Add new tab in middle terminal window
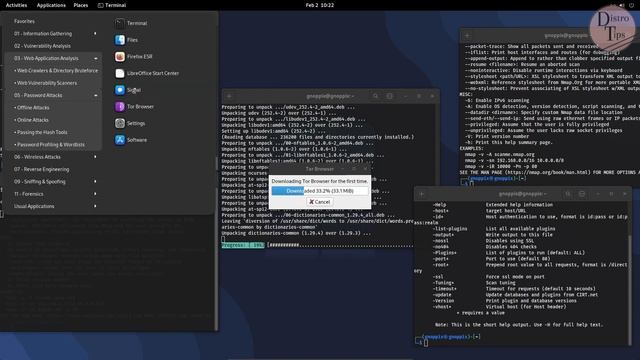The height and width of the screenshot is (360, 640). tap(229, 96)
